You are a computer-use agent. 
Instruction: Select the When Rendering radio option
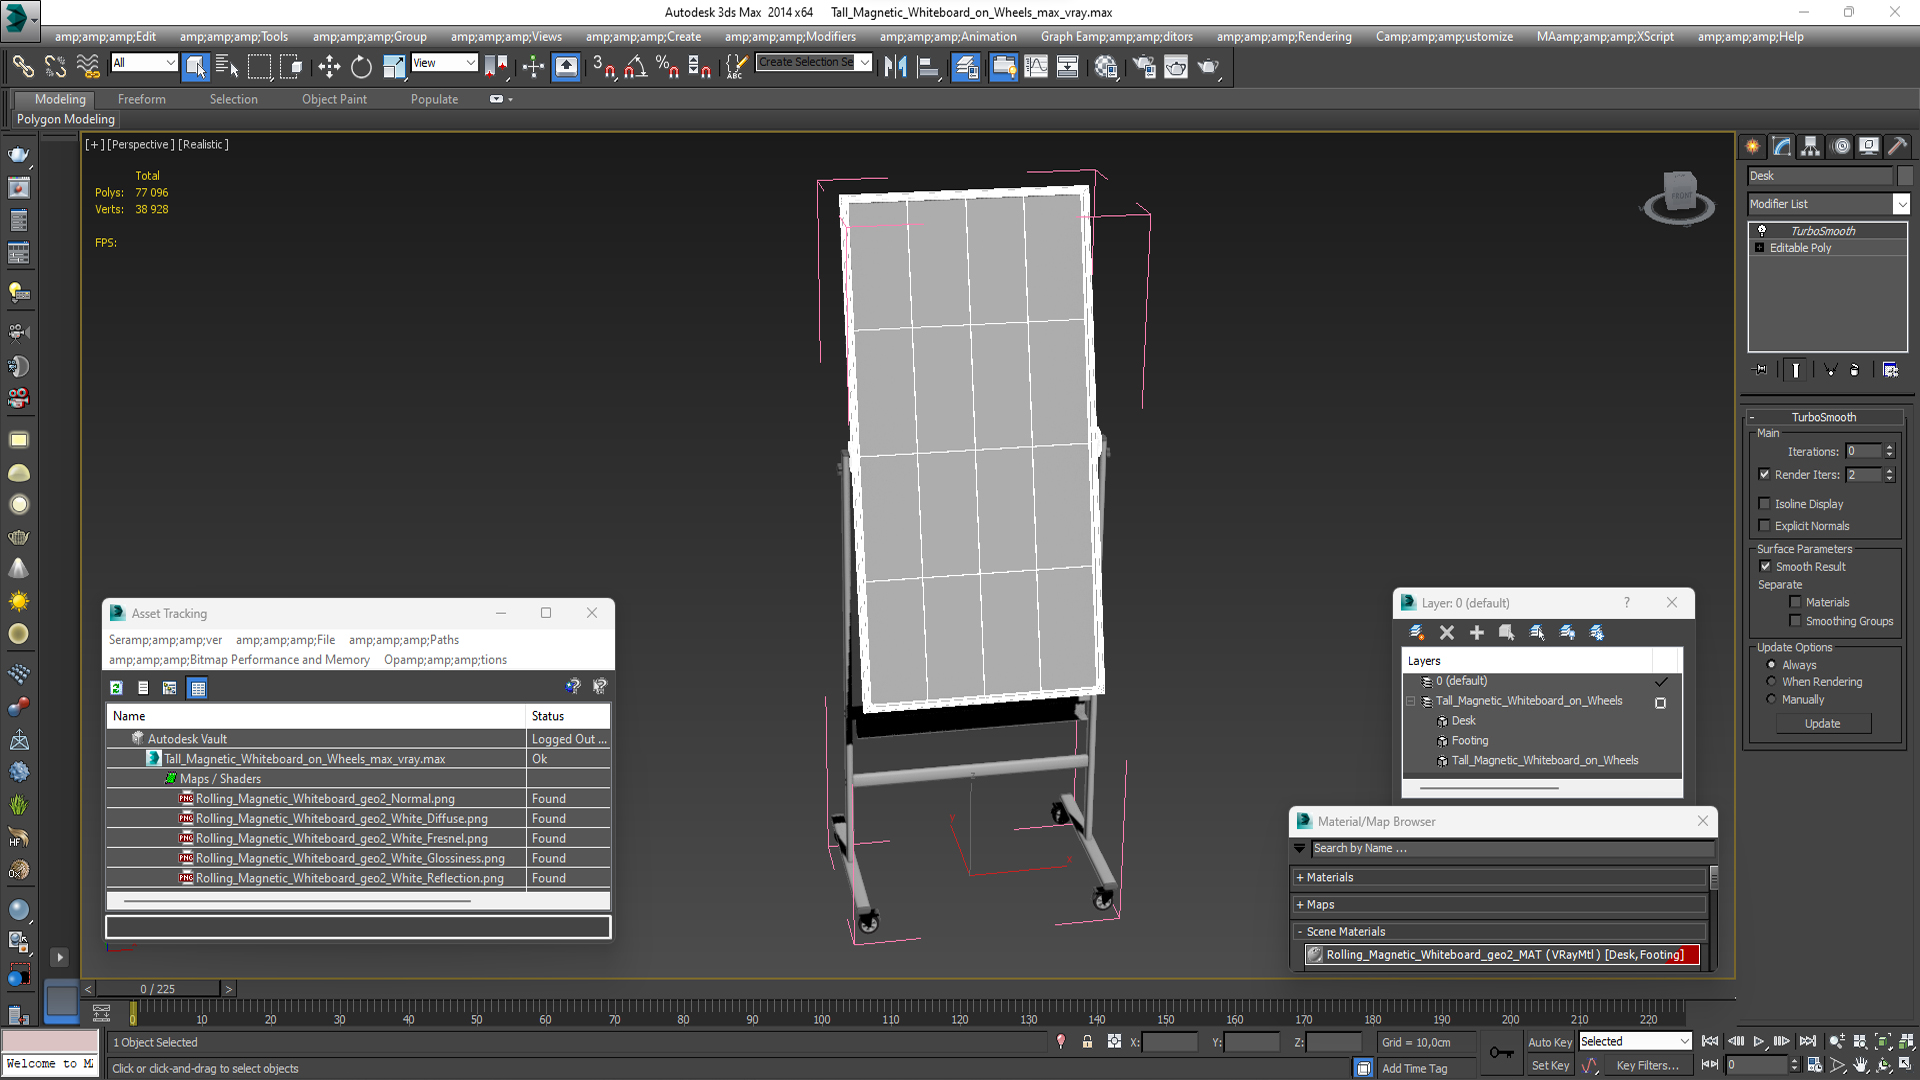(1771, 682)
